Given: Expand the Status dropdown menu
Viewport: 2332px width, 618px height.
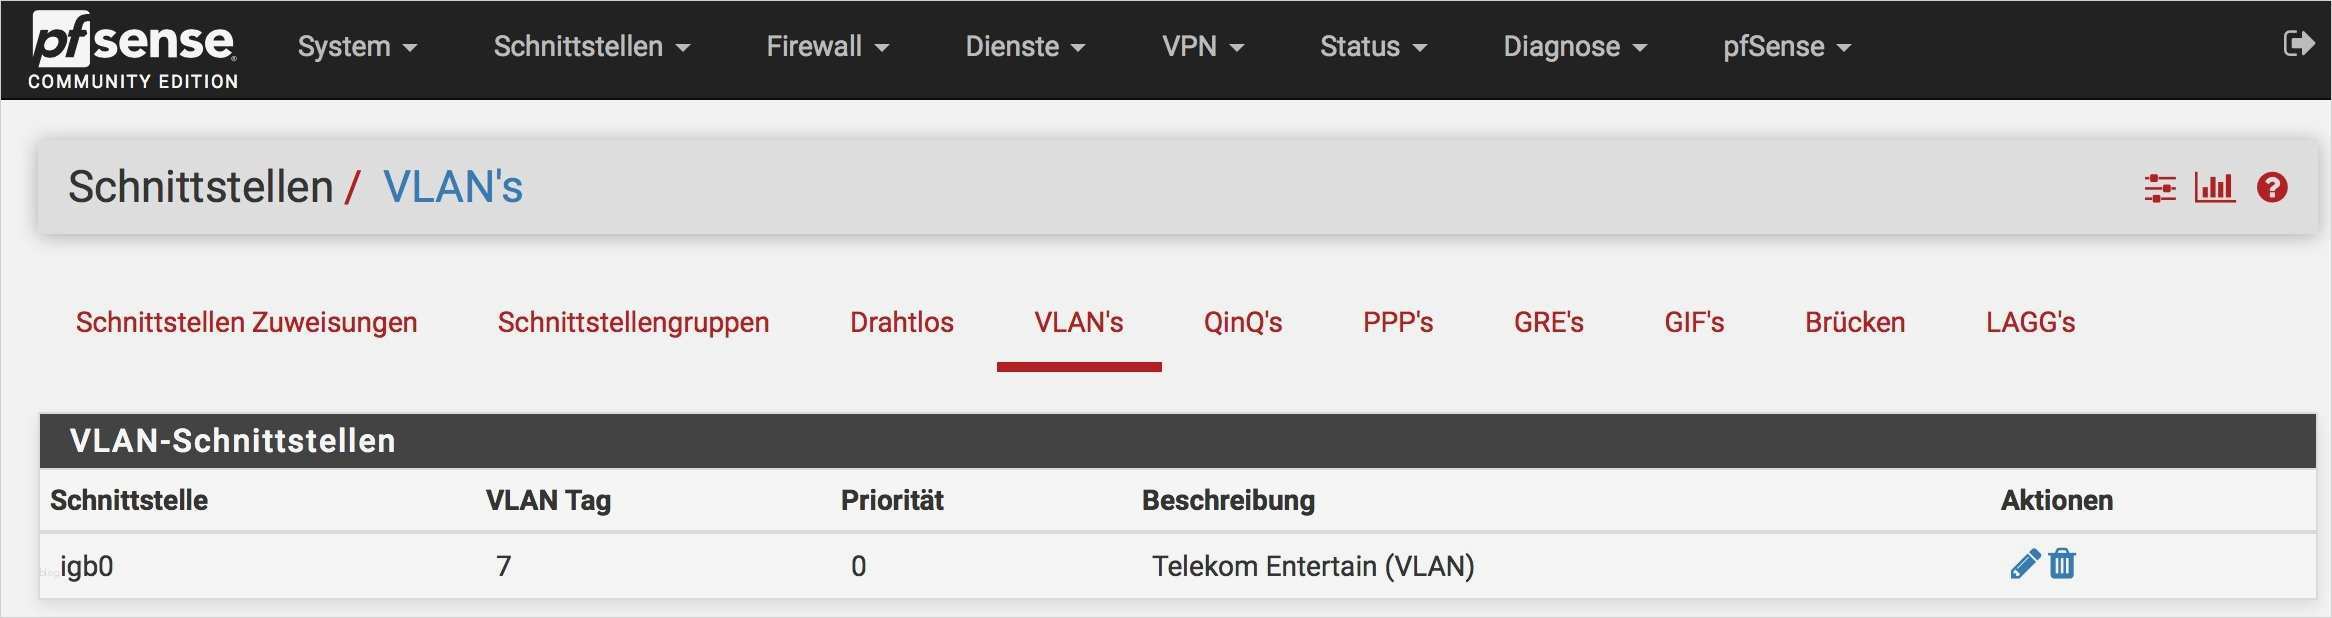Looking at the screenshot, I should click(x=1373, y=47).
